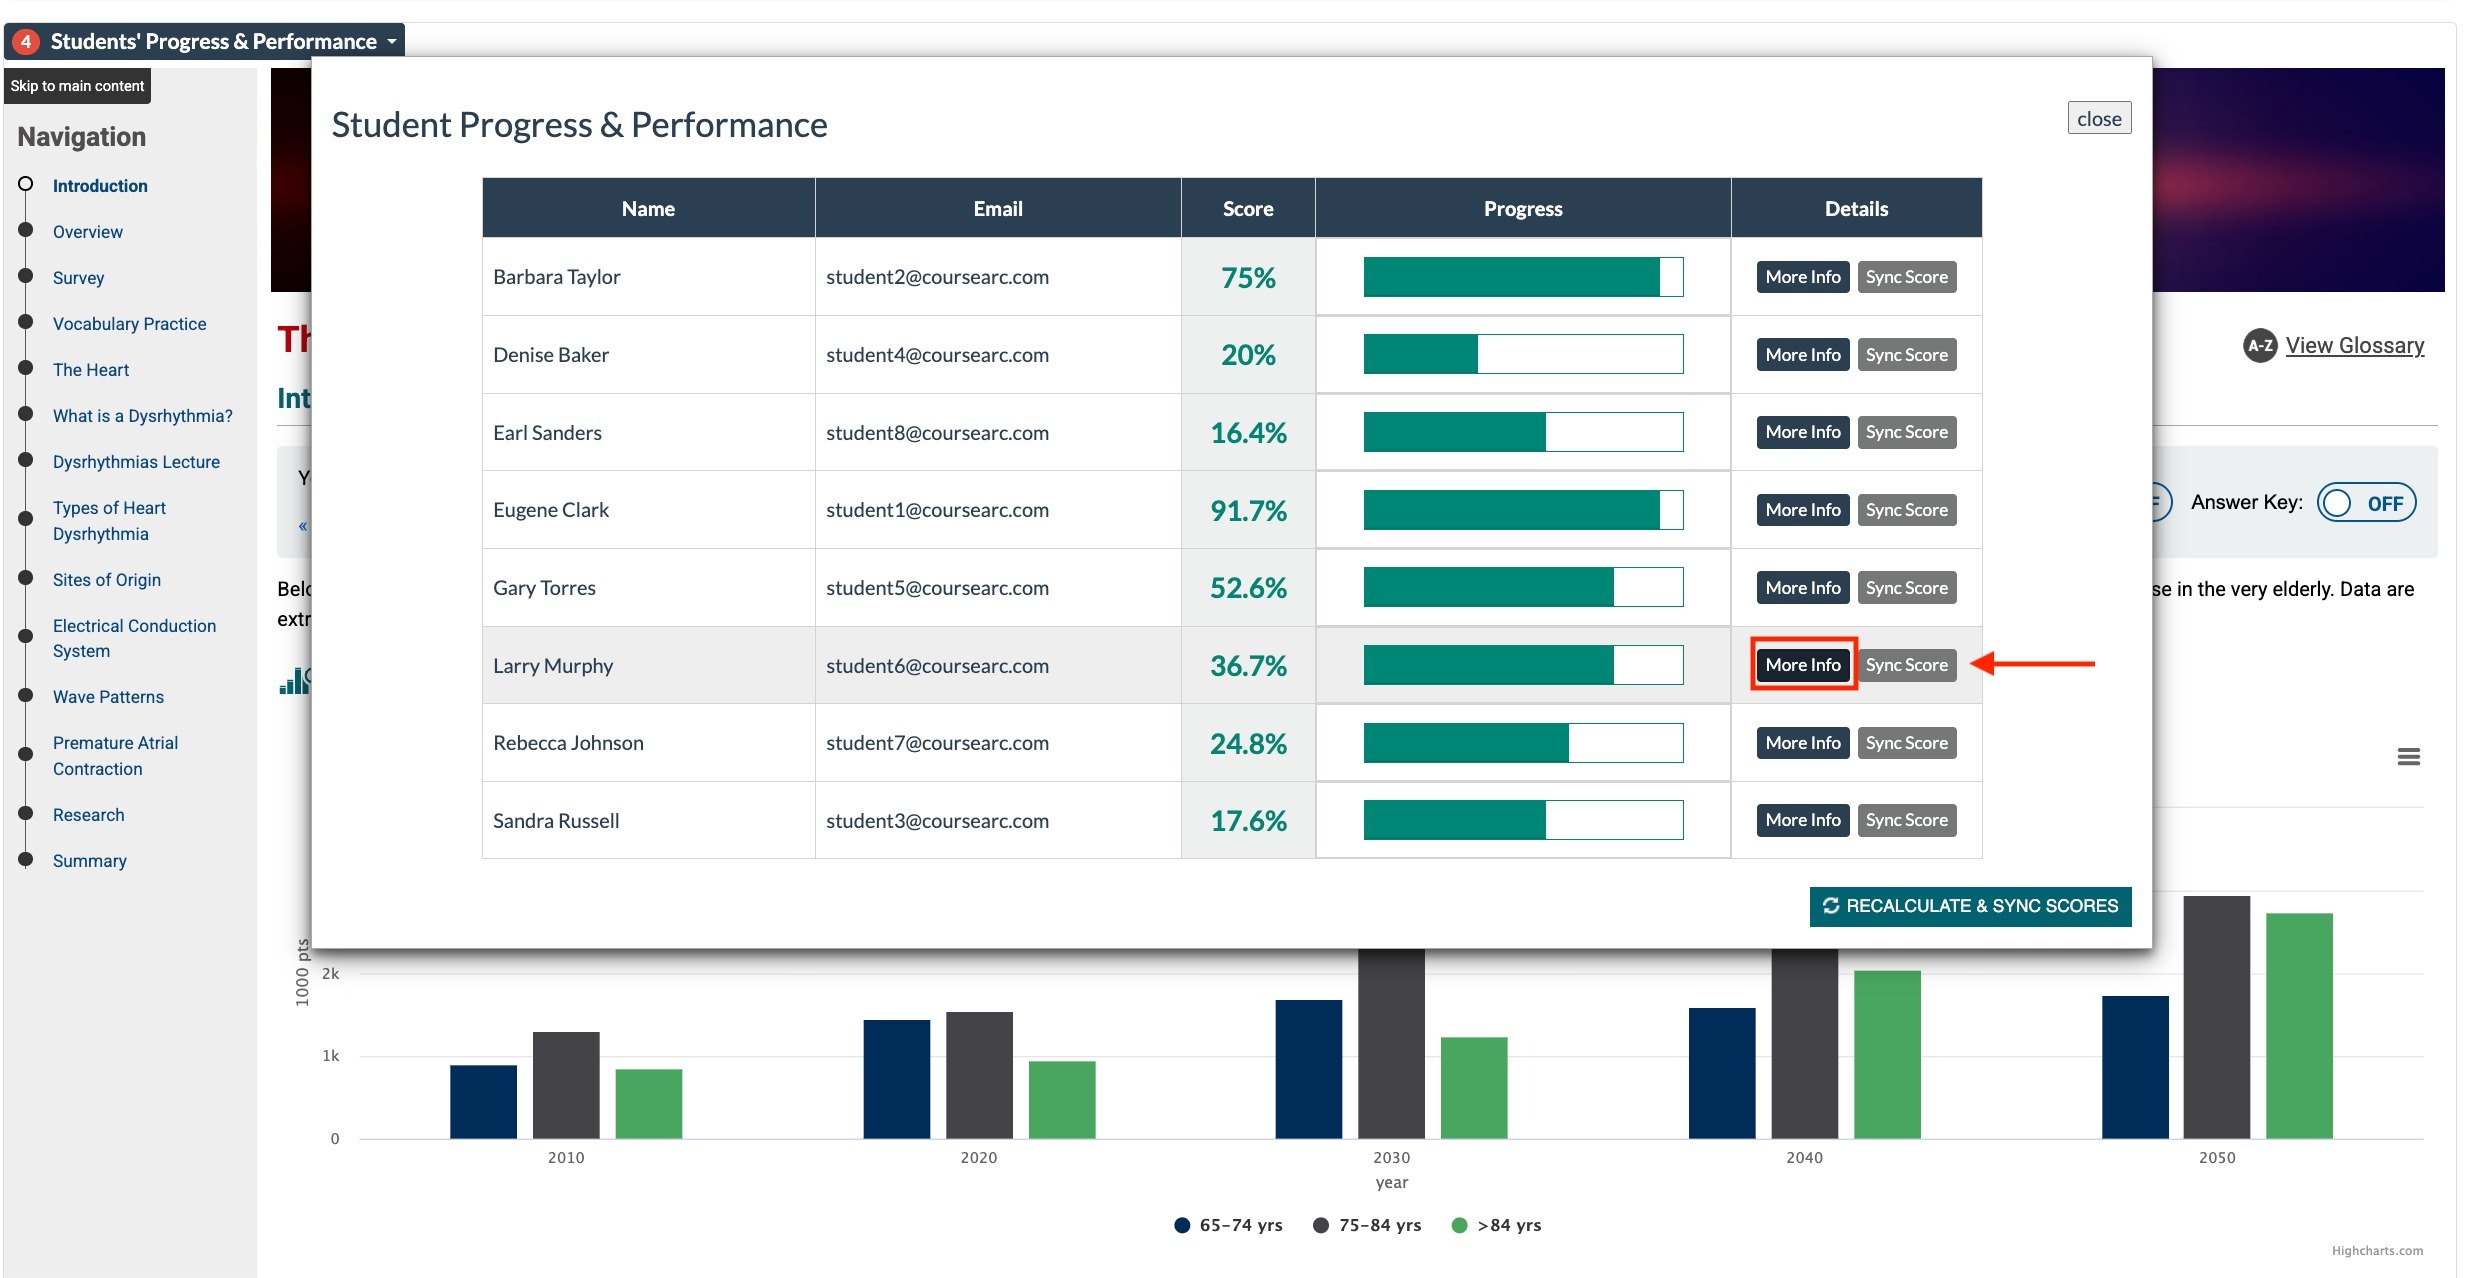The width and height of the screenshot is (2472, 1278).
Task: Click the red notification badge showing 4
Action: click(x=26, y=41)
